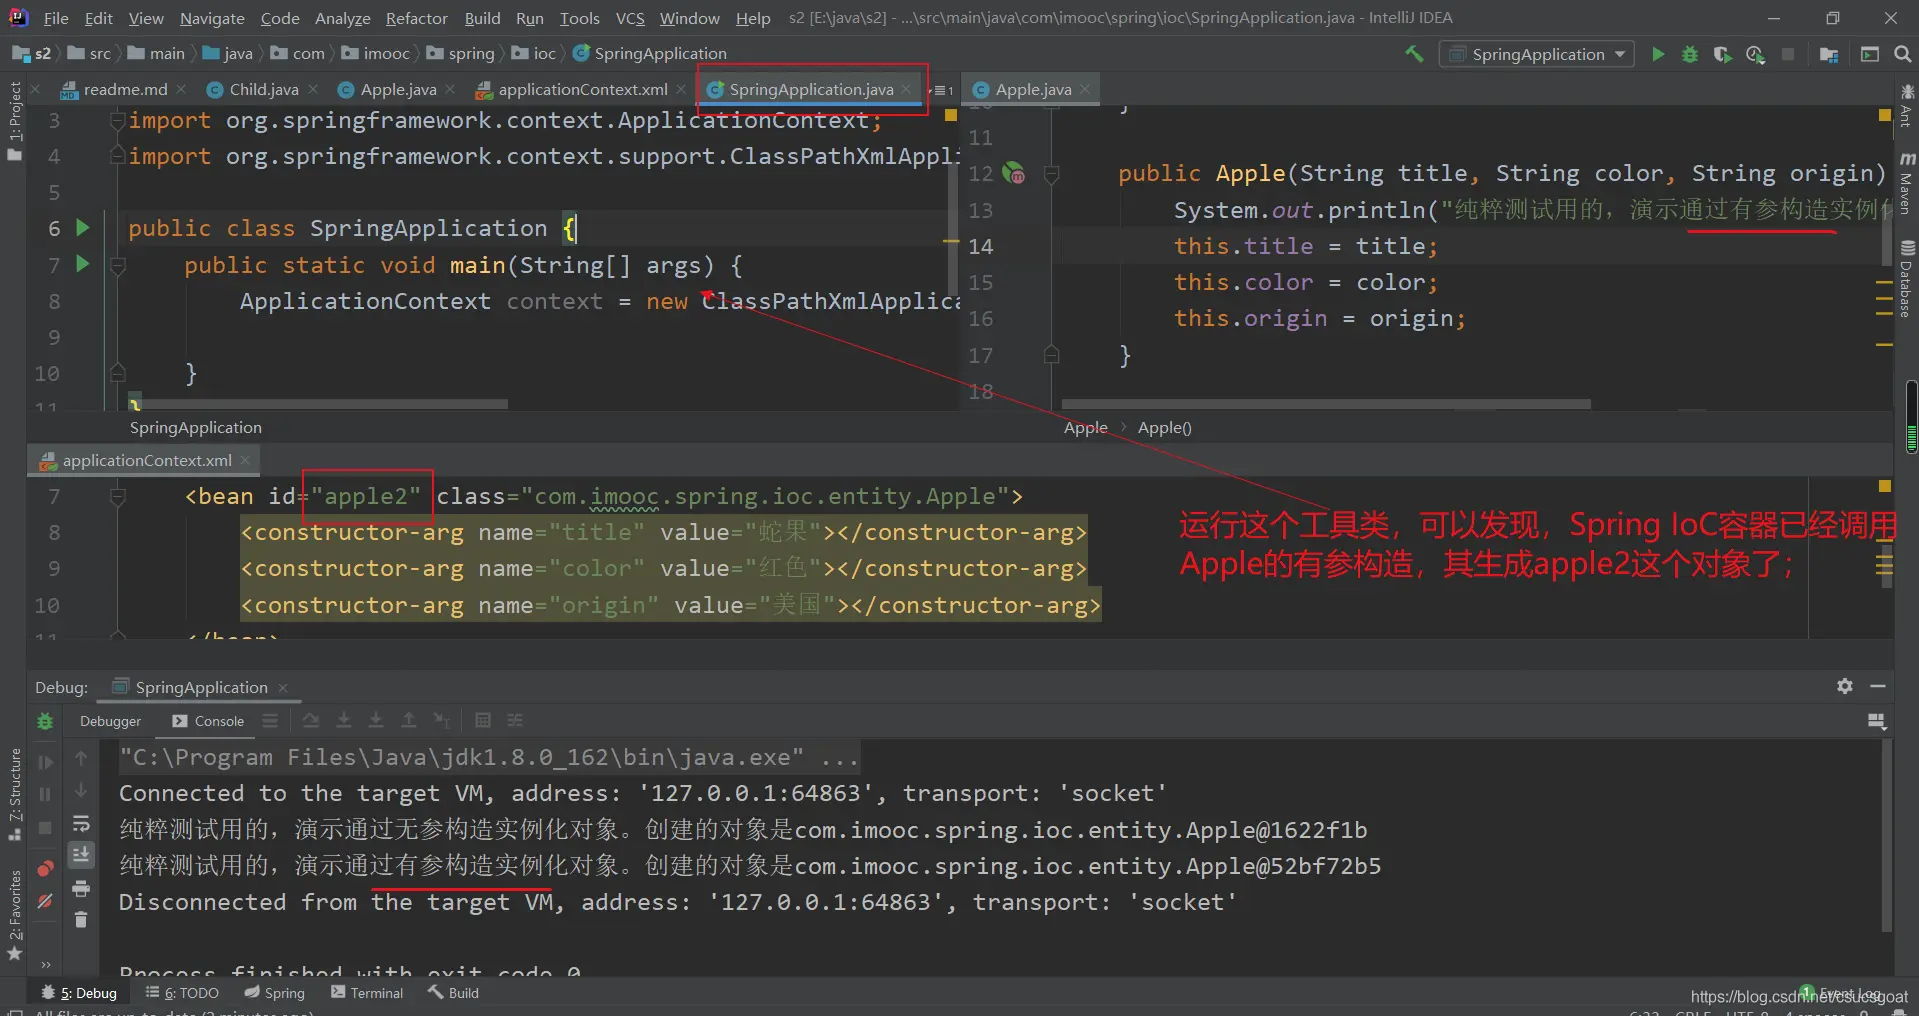Click the print icon in console toolbar
Image resolution: width=1919 pixels, height=1016 pixels.
pos(81,888)
